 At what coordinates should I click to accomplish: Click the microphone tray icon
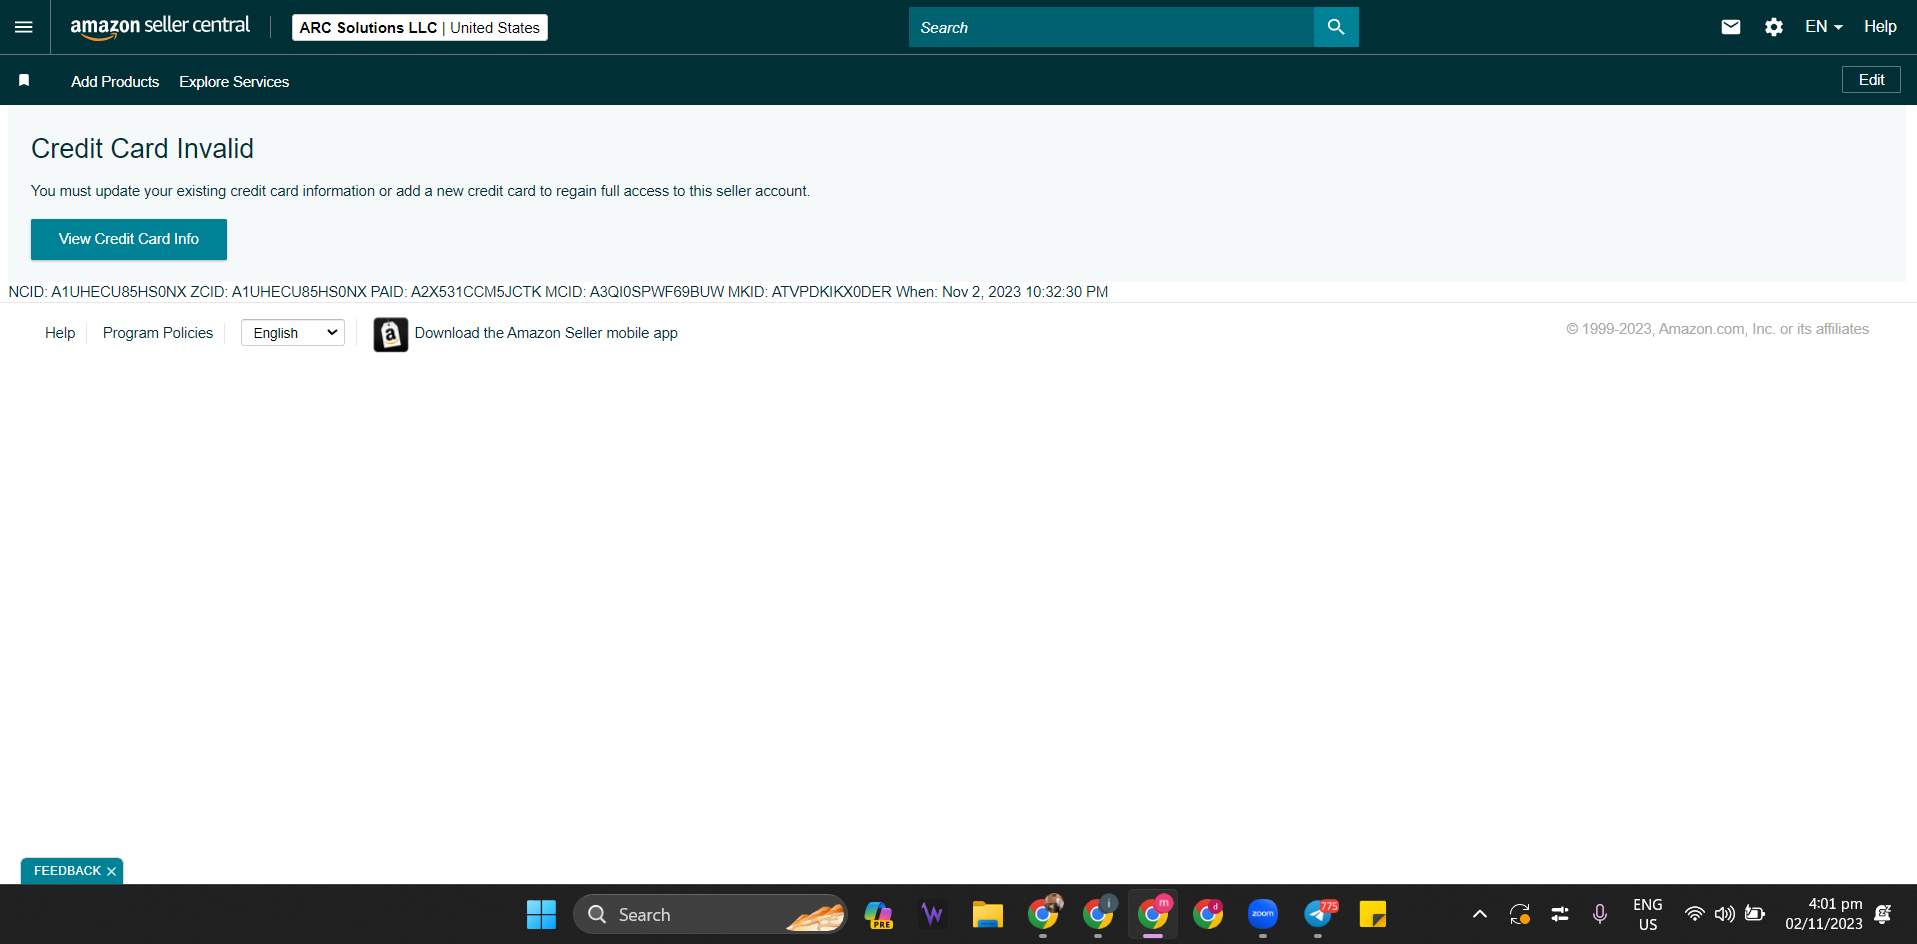1600,914
